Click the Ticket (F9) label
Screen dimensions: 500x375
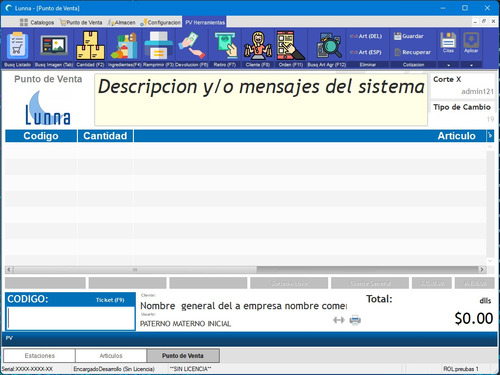click(x=110, y=300)
